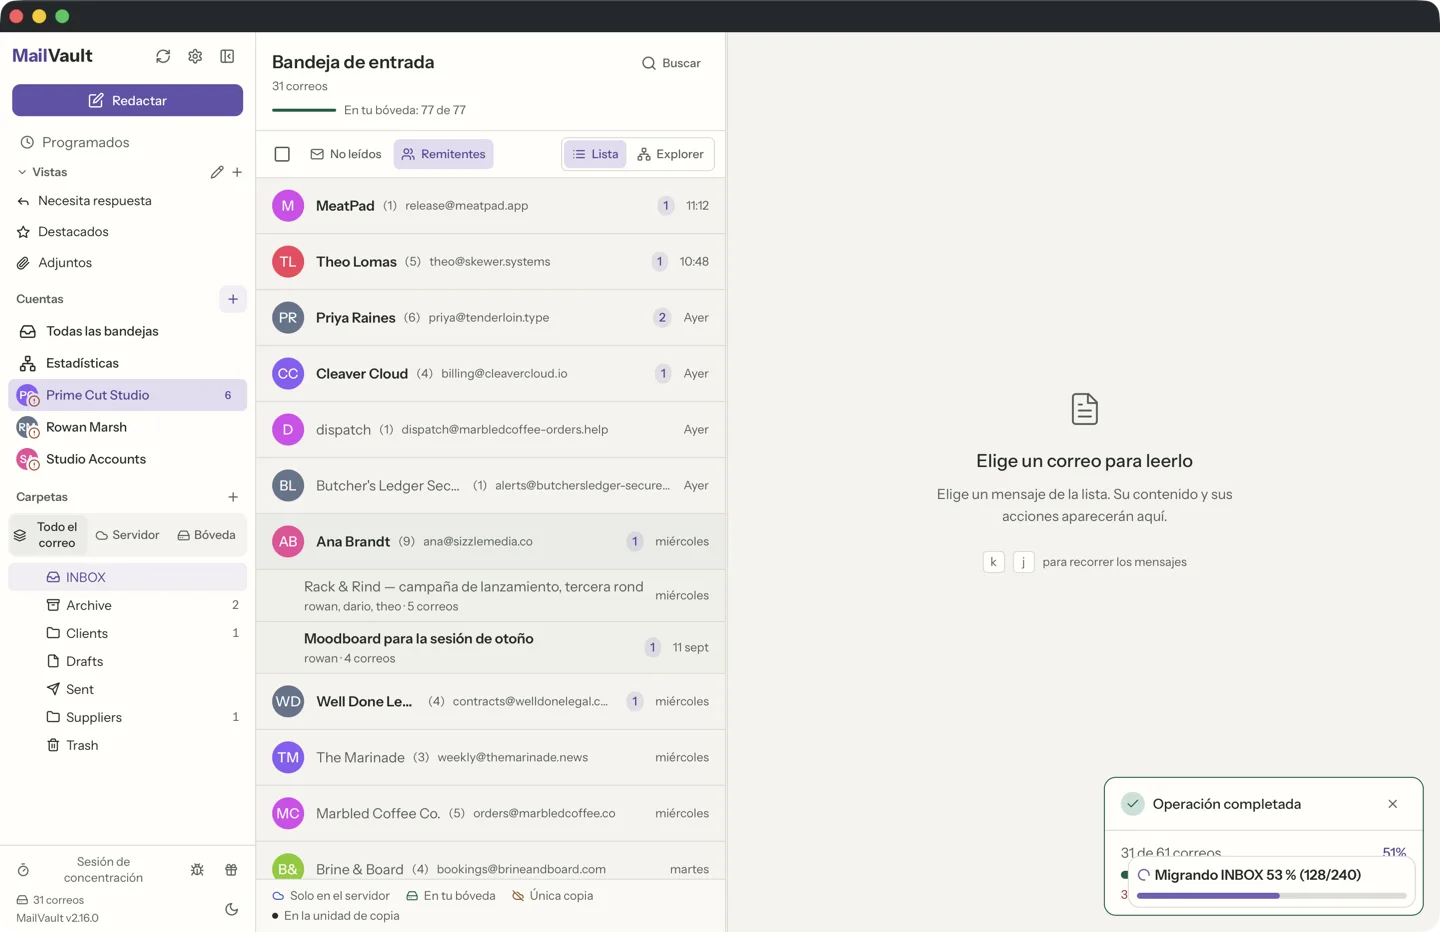Open the Sent folder
The height and width of the screenshot is (932, 1440).
(128, 689)
